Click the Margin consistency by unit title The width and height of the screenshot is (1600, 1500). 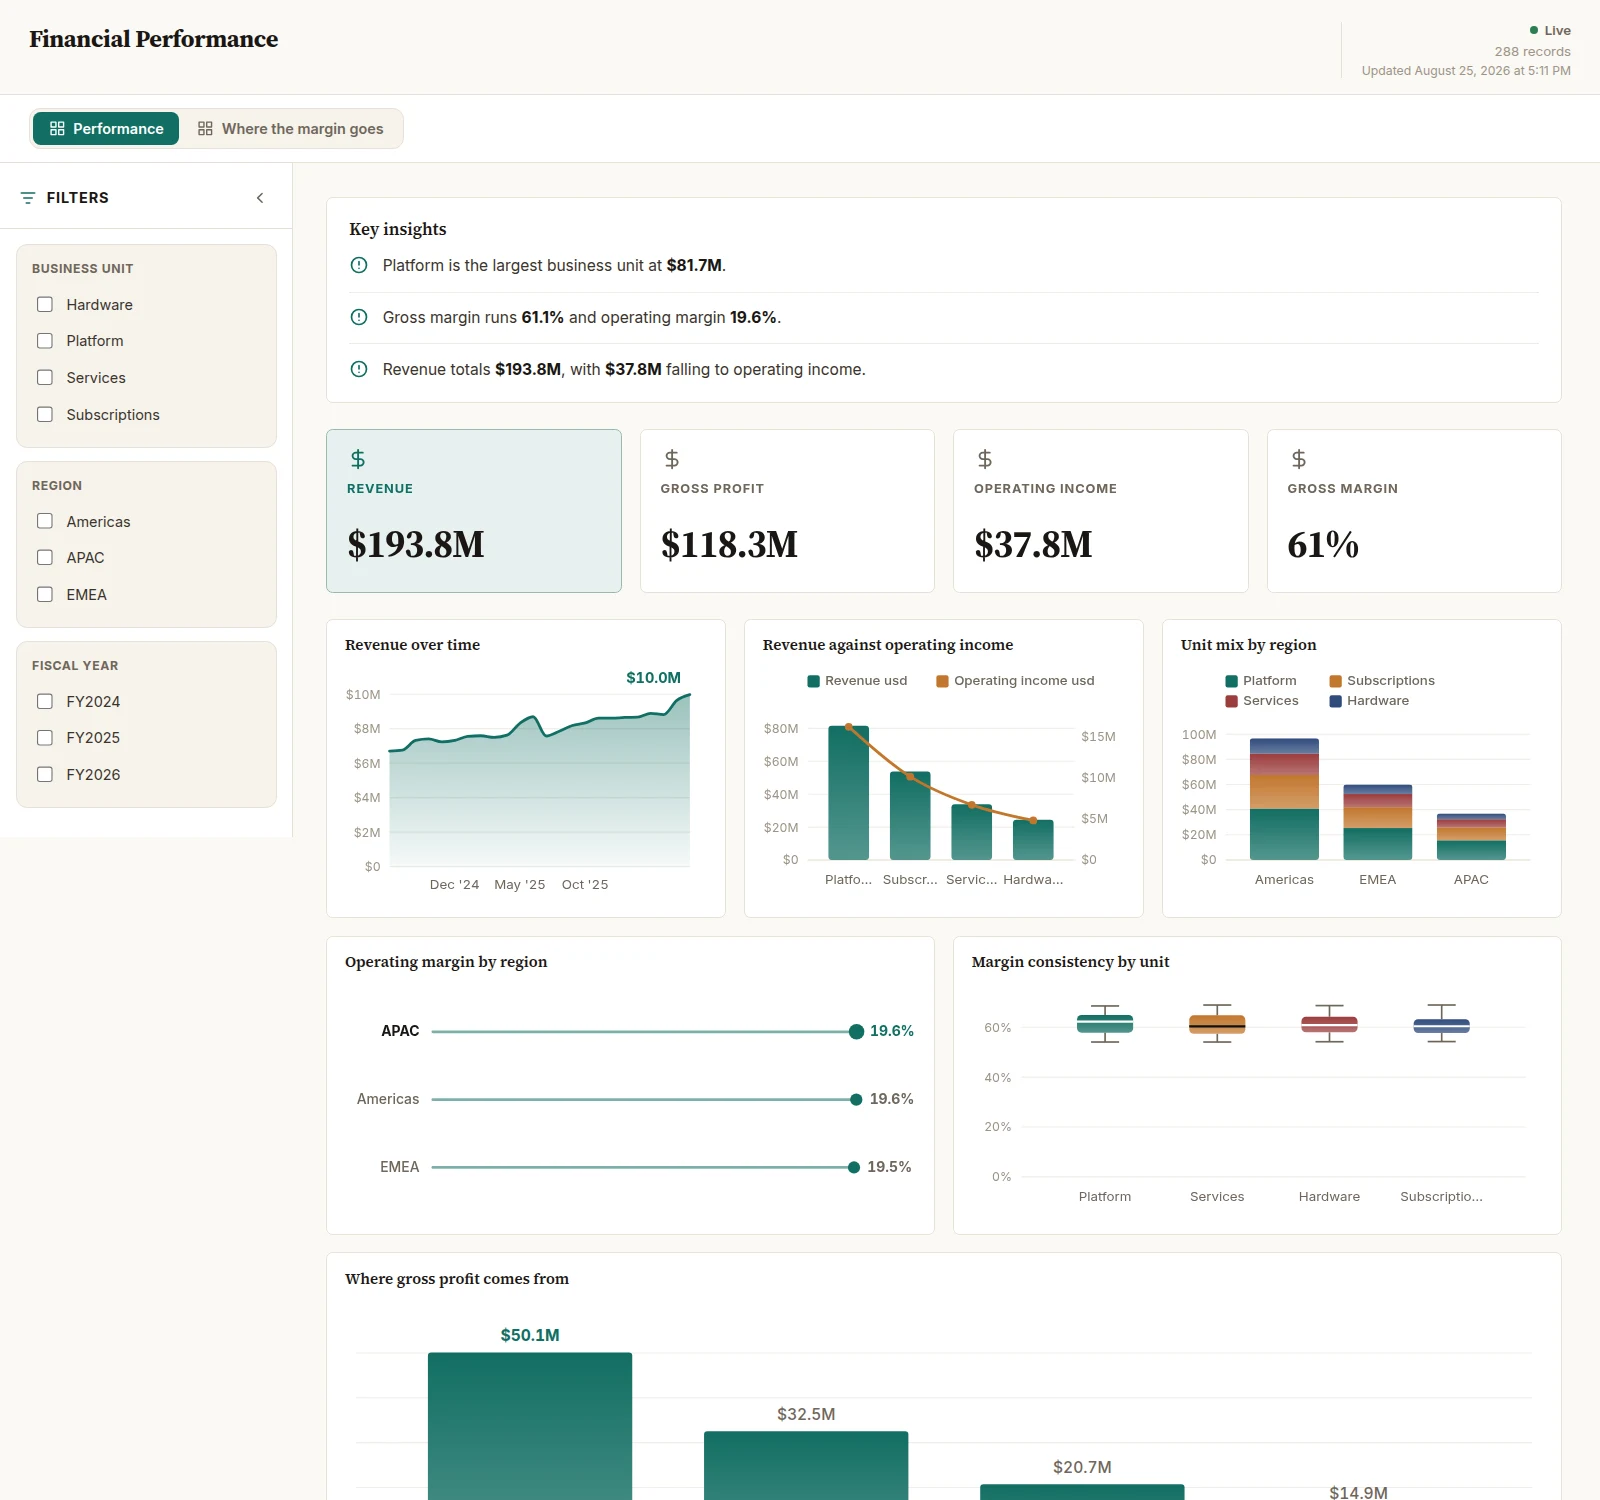(1070, 962)
